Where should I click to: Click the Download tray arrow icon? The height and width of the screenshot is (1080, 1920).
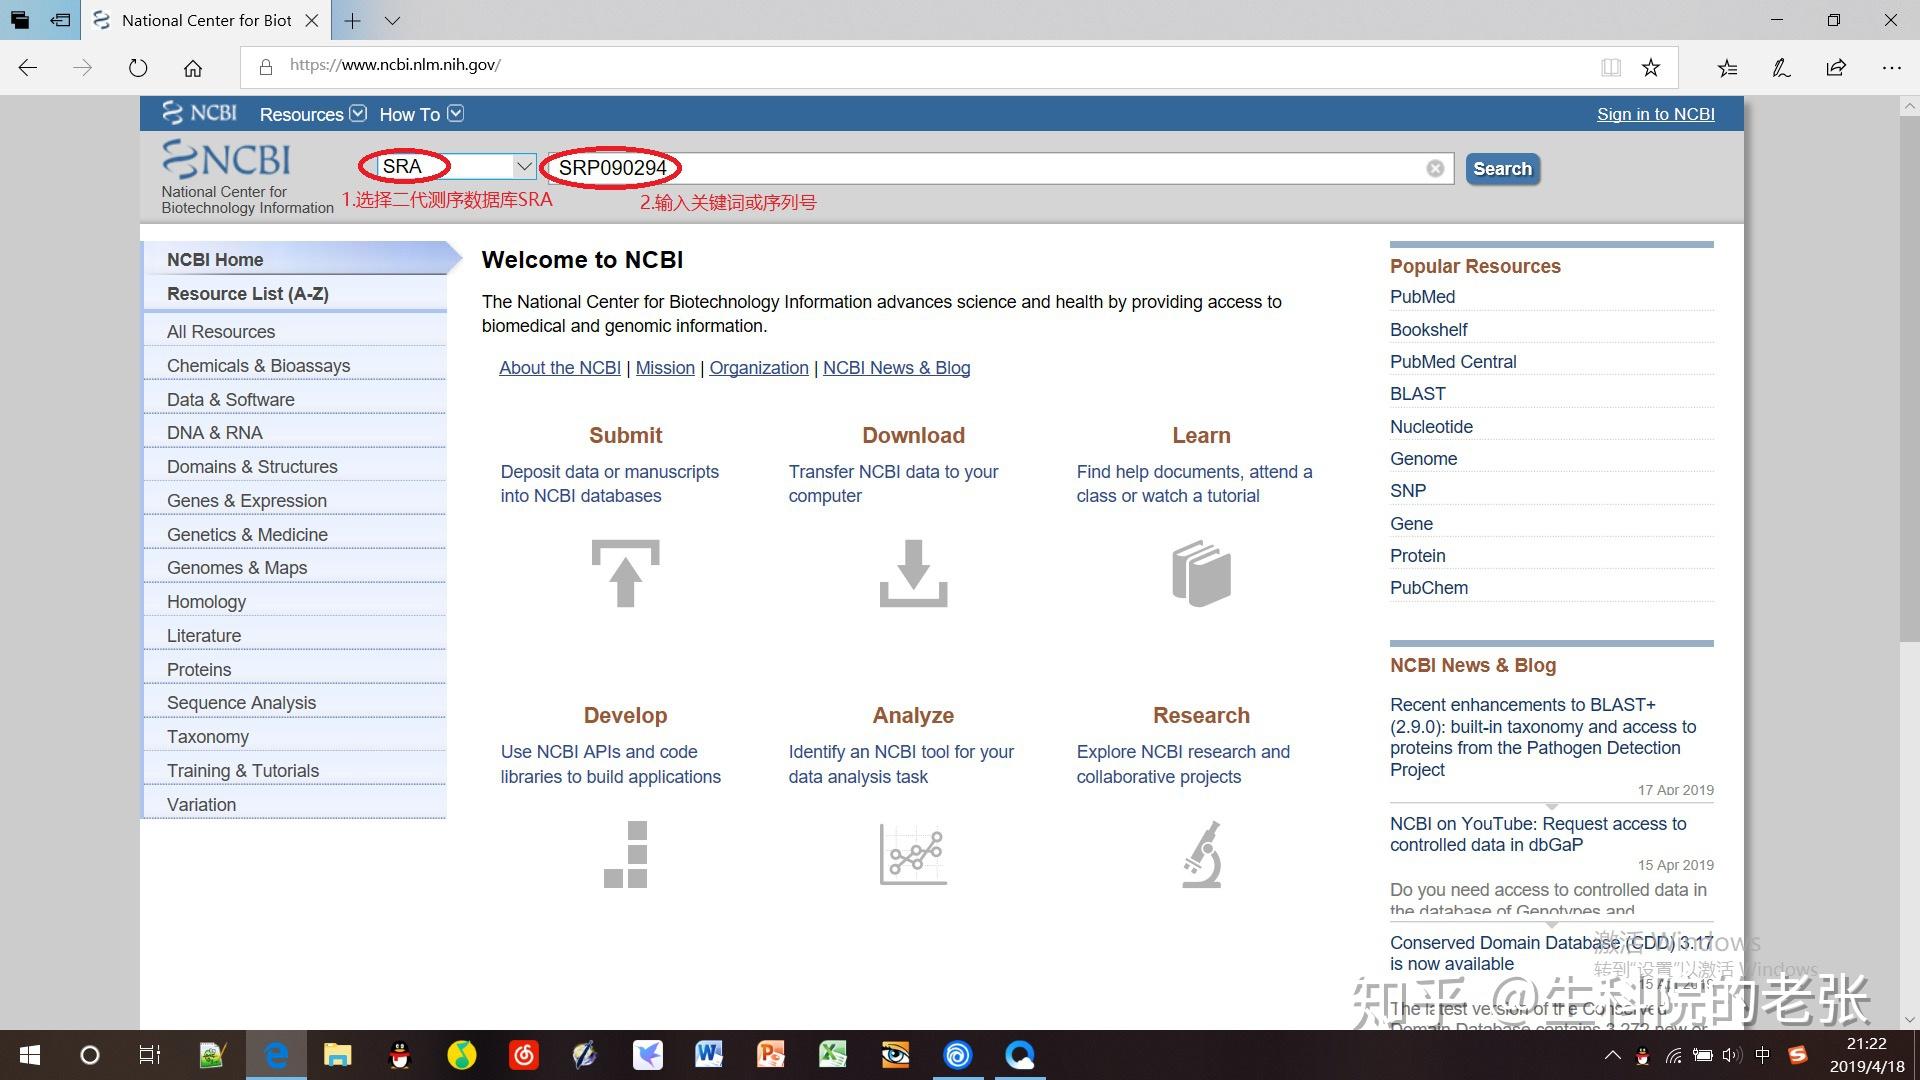[913, 573]
